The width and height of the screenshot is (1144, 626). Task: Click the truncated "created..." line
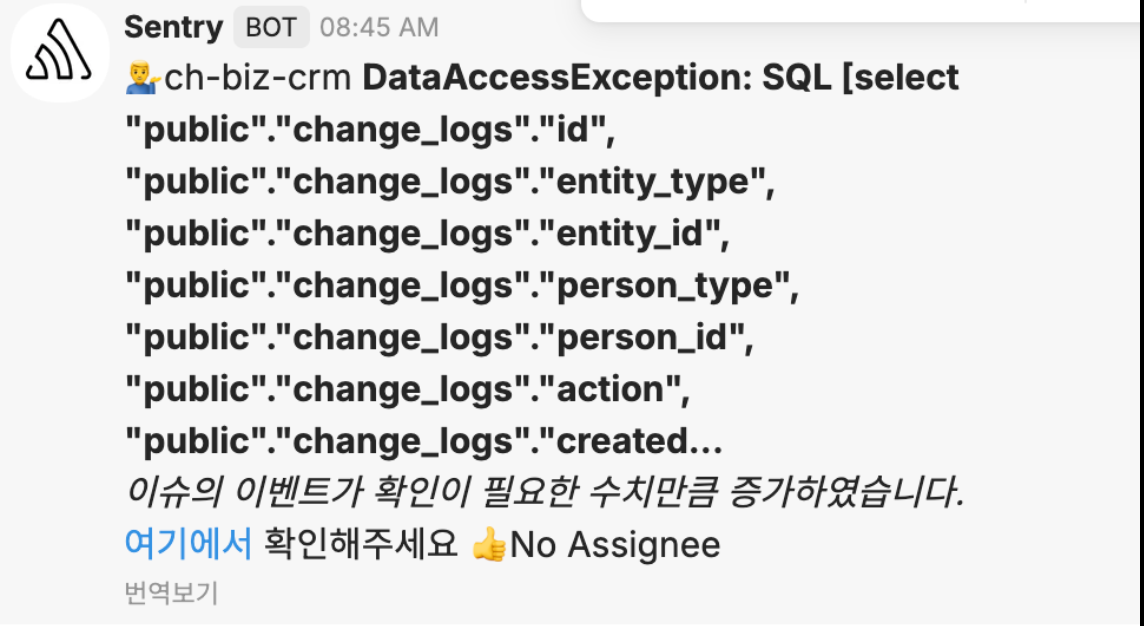click(x=423, y=442)
